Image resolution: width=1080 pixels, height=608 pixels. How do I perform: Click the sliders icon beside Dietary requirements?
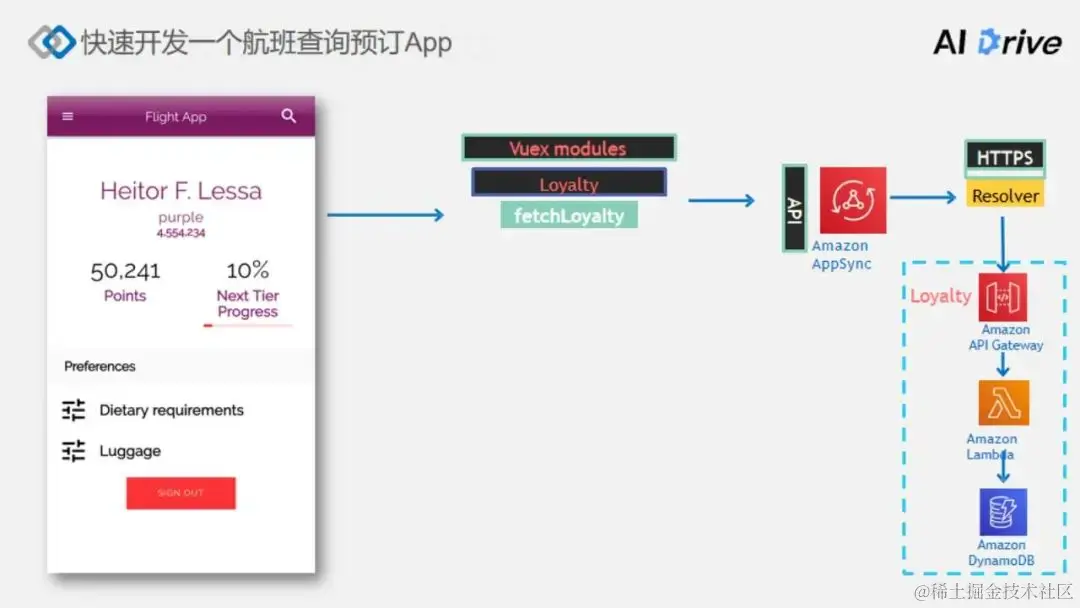pos(74,410)
